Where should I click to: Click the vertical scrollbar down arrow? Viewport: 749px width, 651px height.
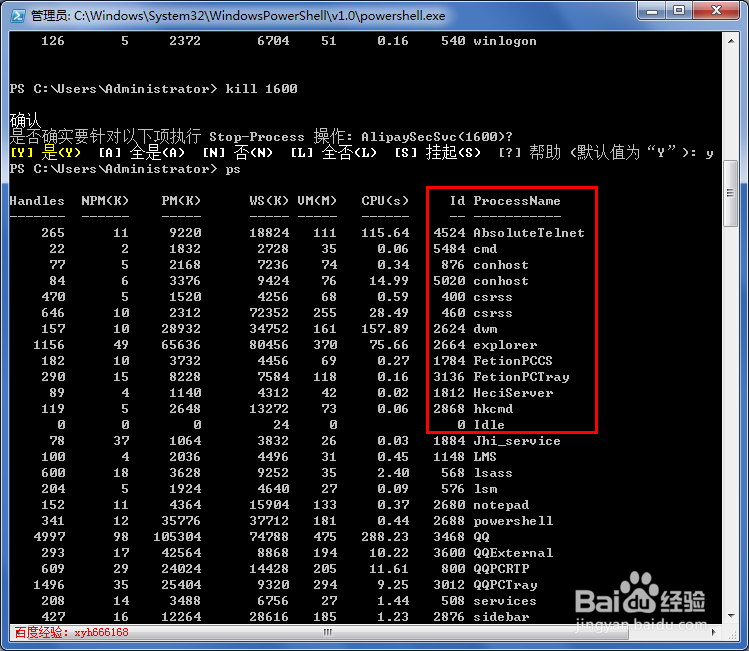(x=731, y=616)
